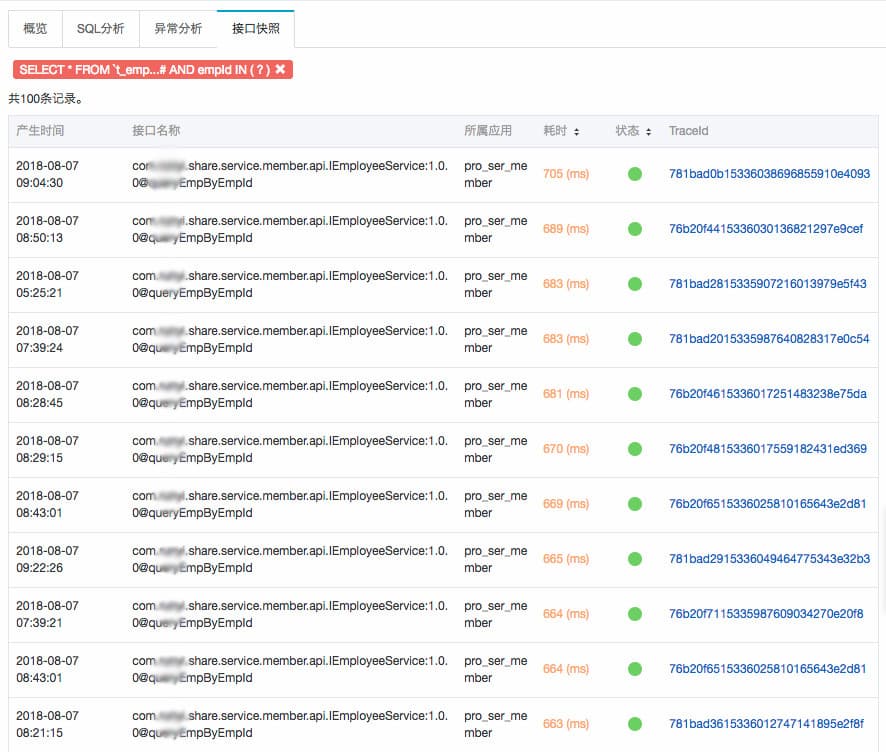Open trace link ending in 4270e20f8
The image size is (886, 752).
point(766,614)
